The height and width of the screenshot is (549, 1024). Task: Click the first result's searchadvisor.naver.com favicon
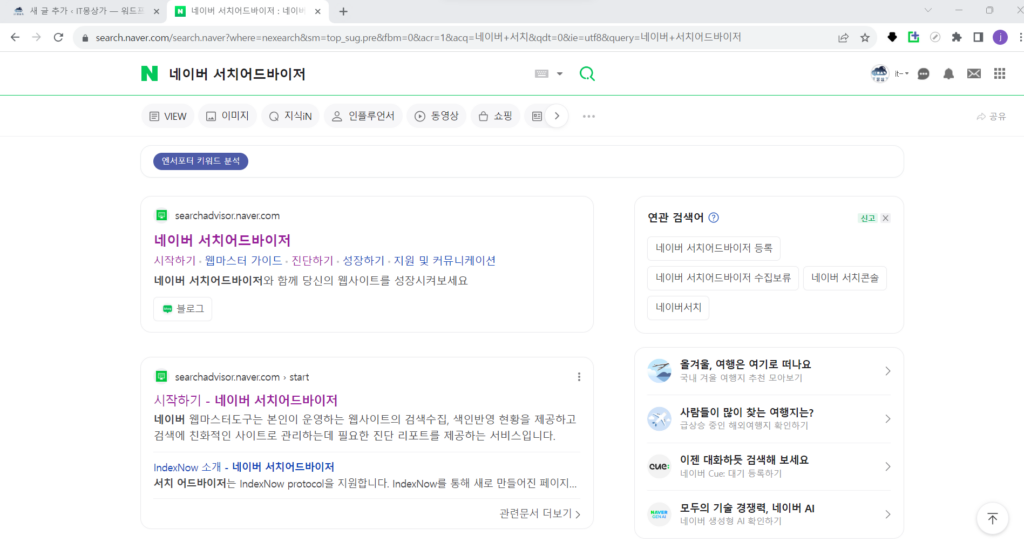pyautogui.click(x=161, y=215)
